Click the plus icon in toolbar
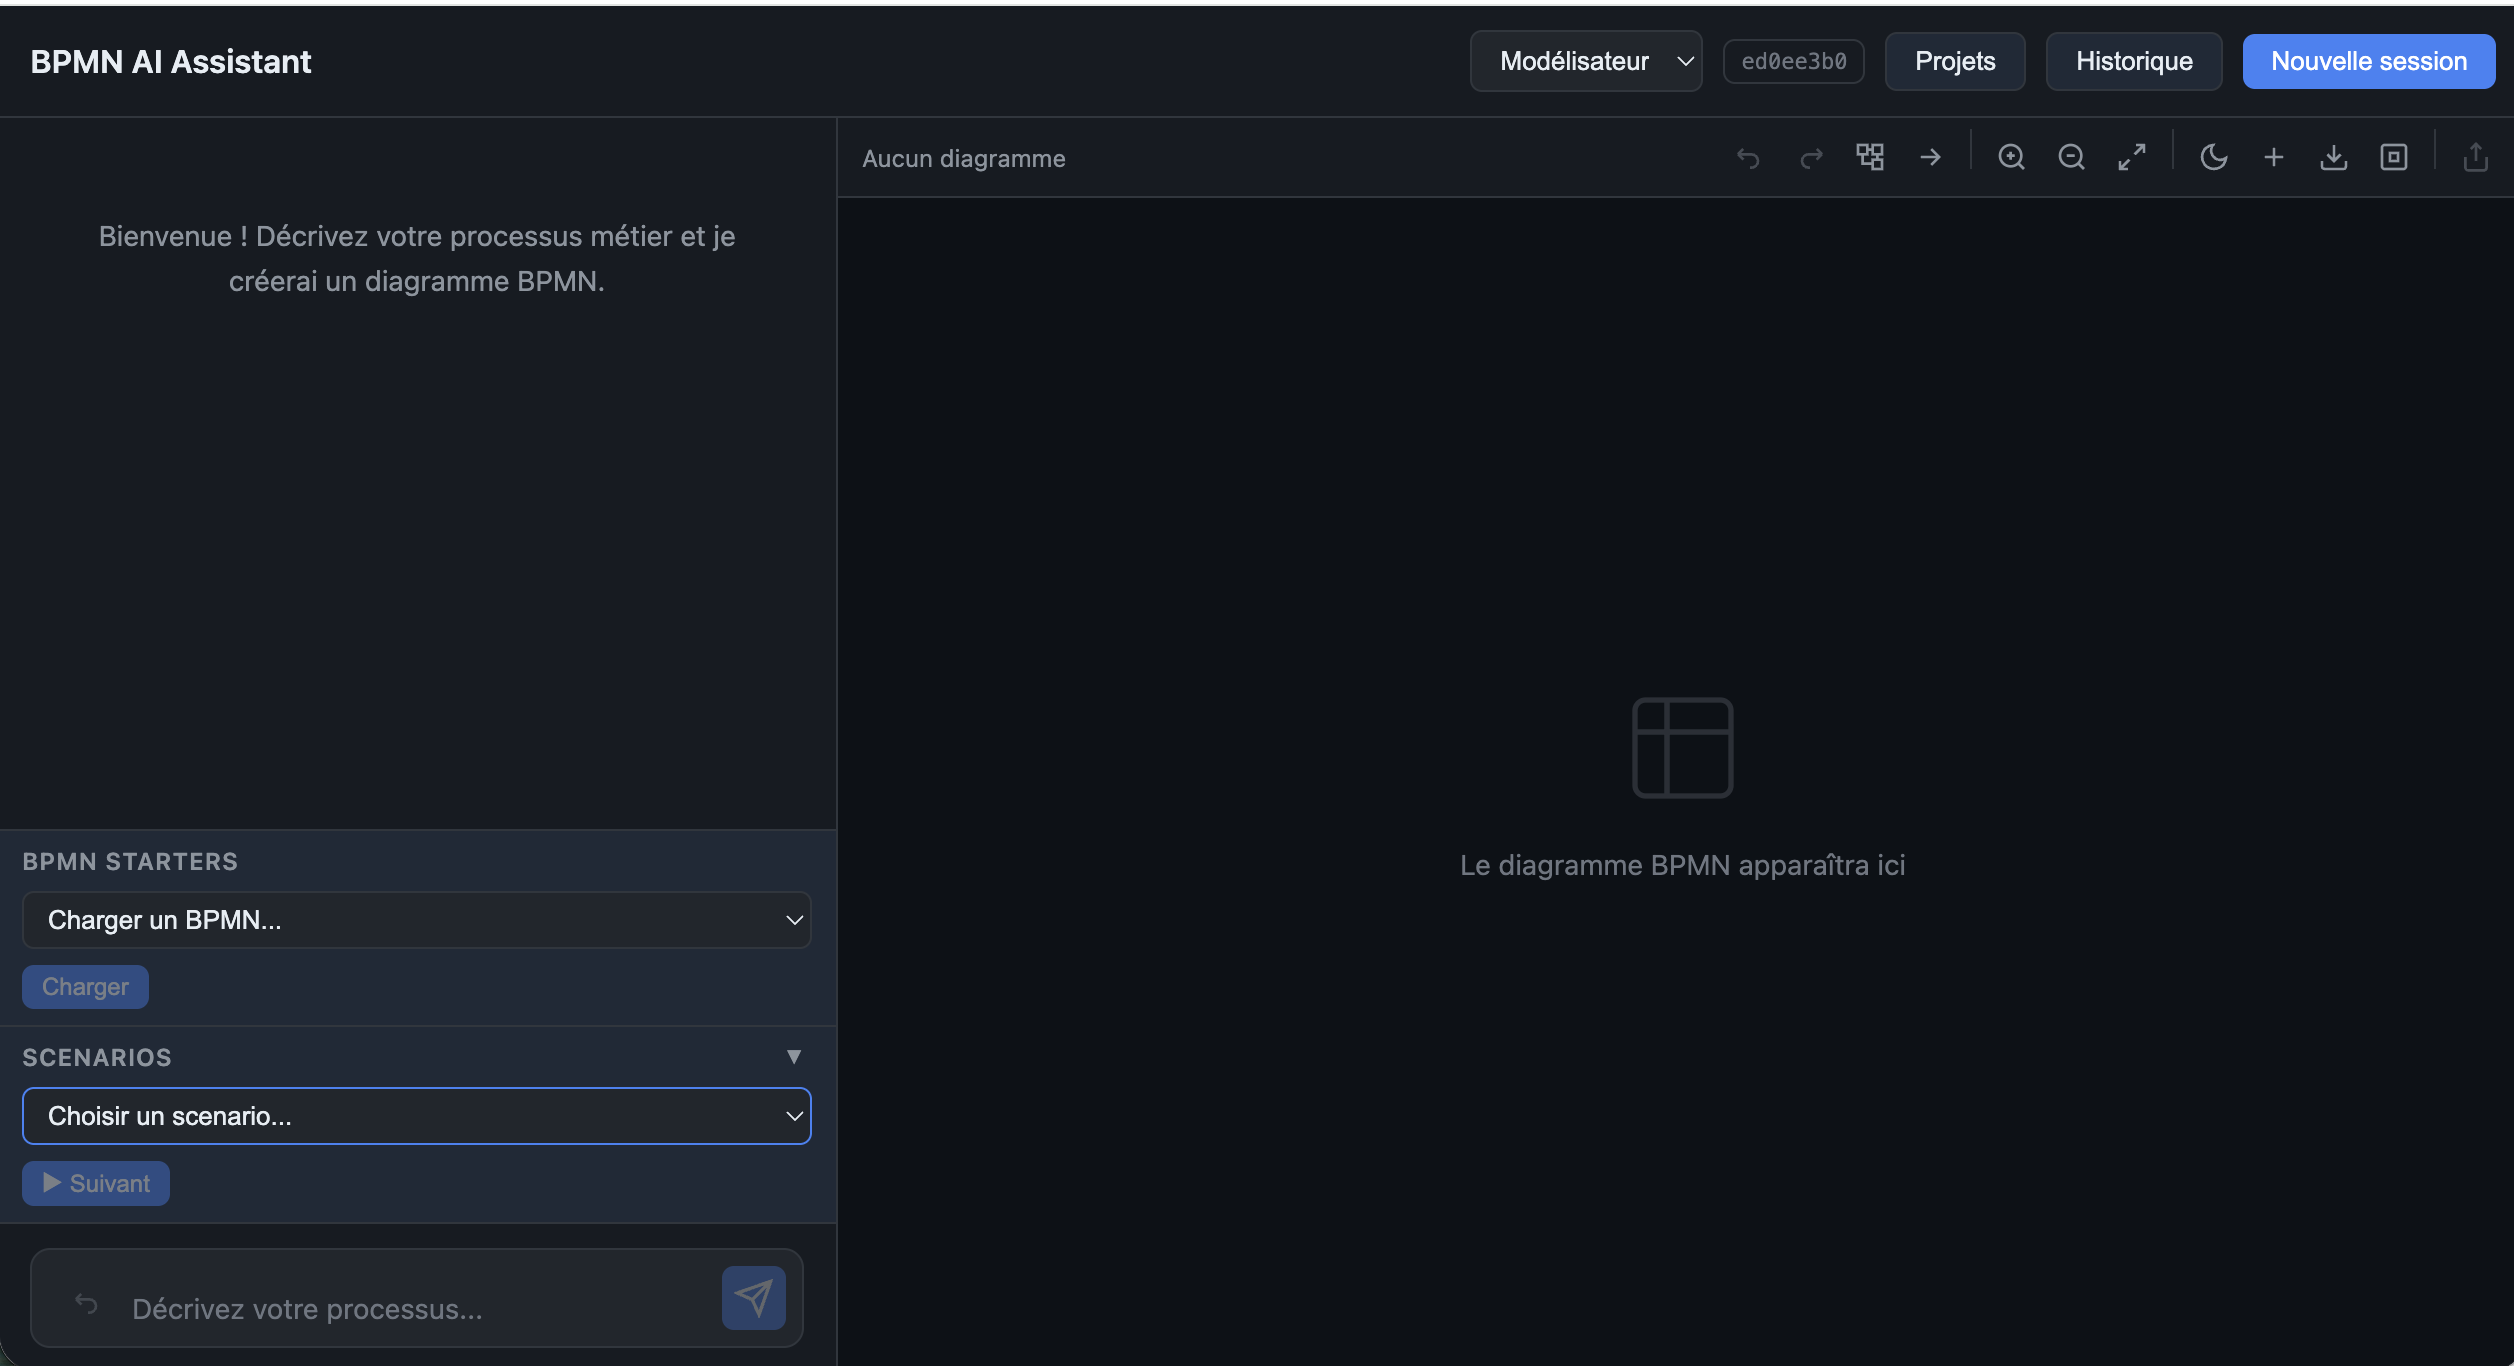This screenshot has width=2514, height=1366. point(2274,157)
